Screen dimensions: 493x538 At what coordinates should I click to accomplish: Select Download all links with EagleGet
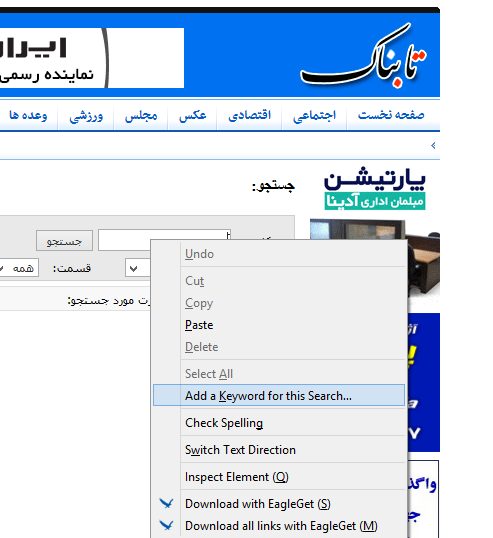(x=281, y=526)
